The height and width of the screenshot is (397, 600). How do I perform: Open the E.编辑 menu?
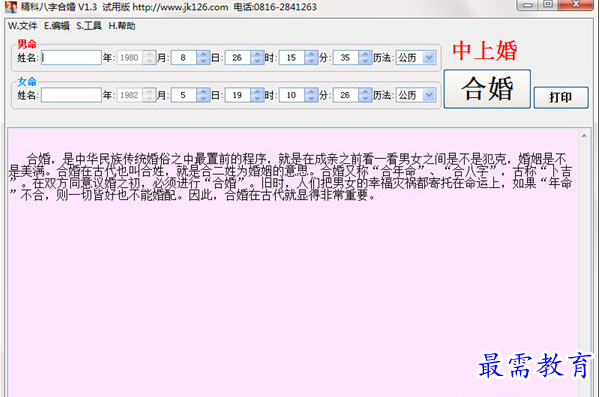(57, 26)
